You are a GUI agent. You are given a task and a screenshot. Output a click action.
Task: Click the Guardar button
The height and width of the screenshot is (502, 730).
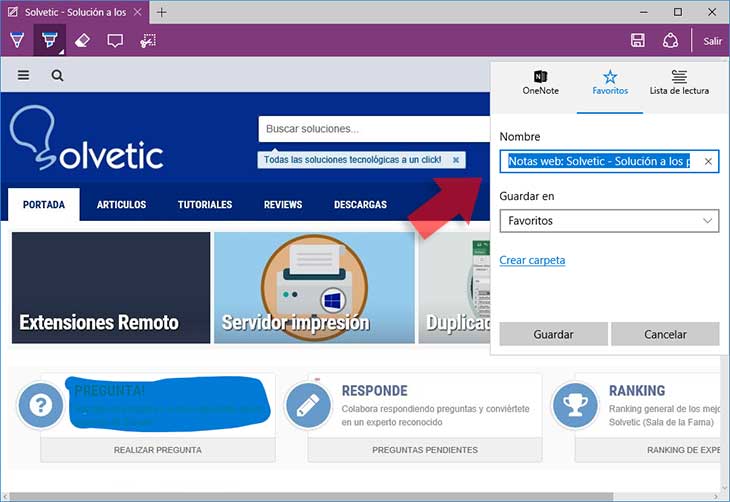click(x=554, y=334)
